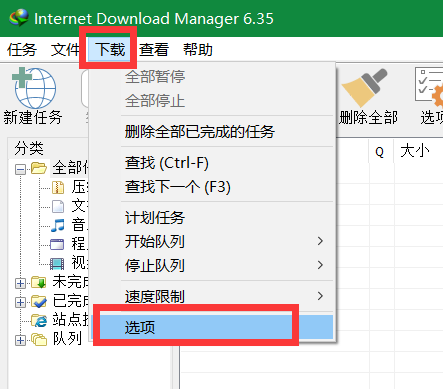This screenshot has width=443, height=389.
Task: Select the site grabber IE folder icon
Action: [x=39, y=320]
